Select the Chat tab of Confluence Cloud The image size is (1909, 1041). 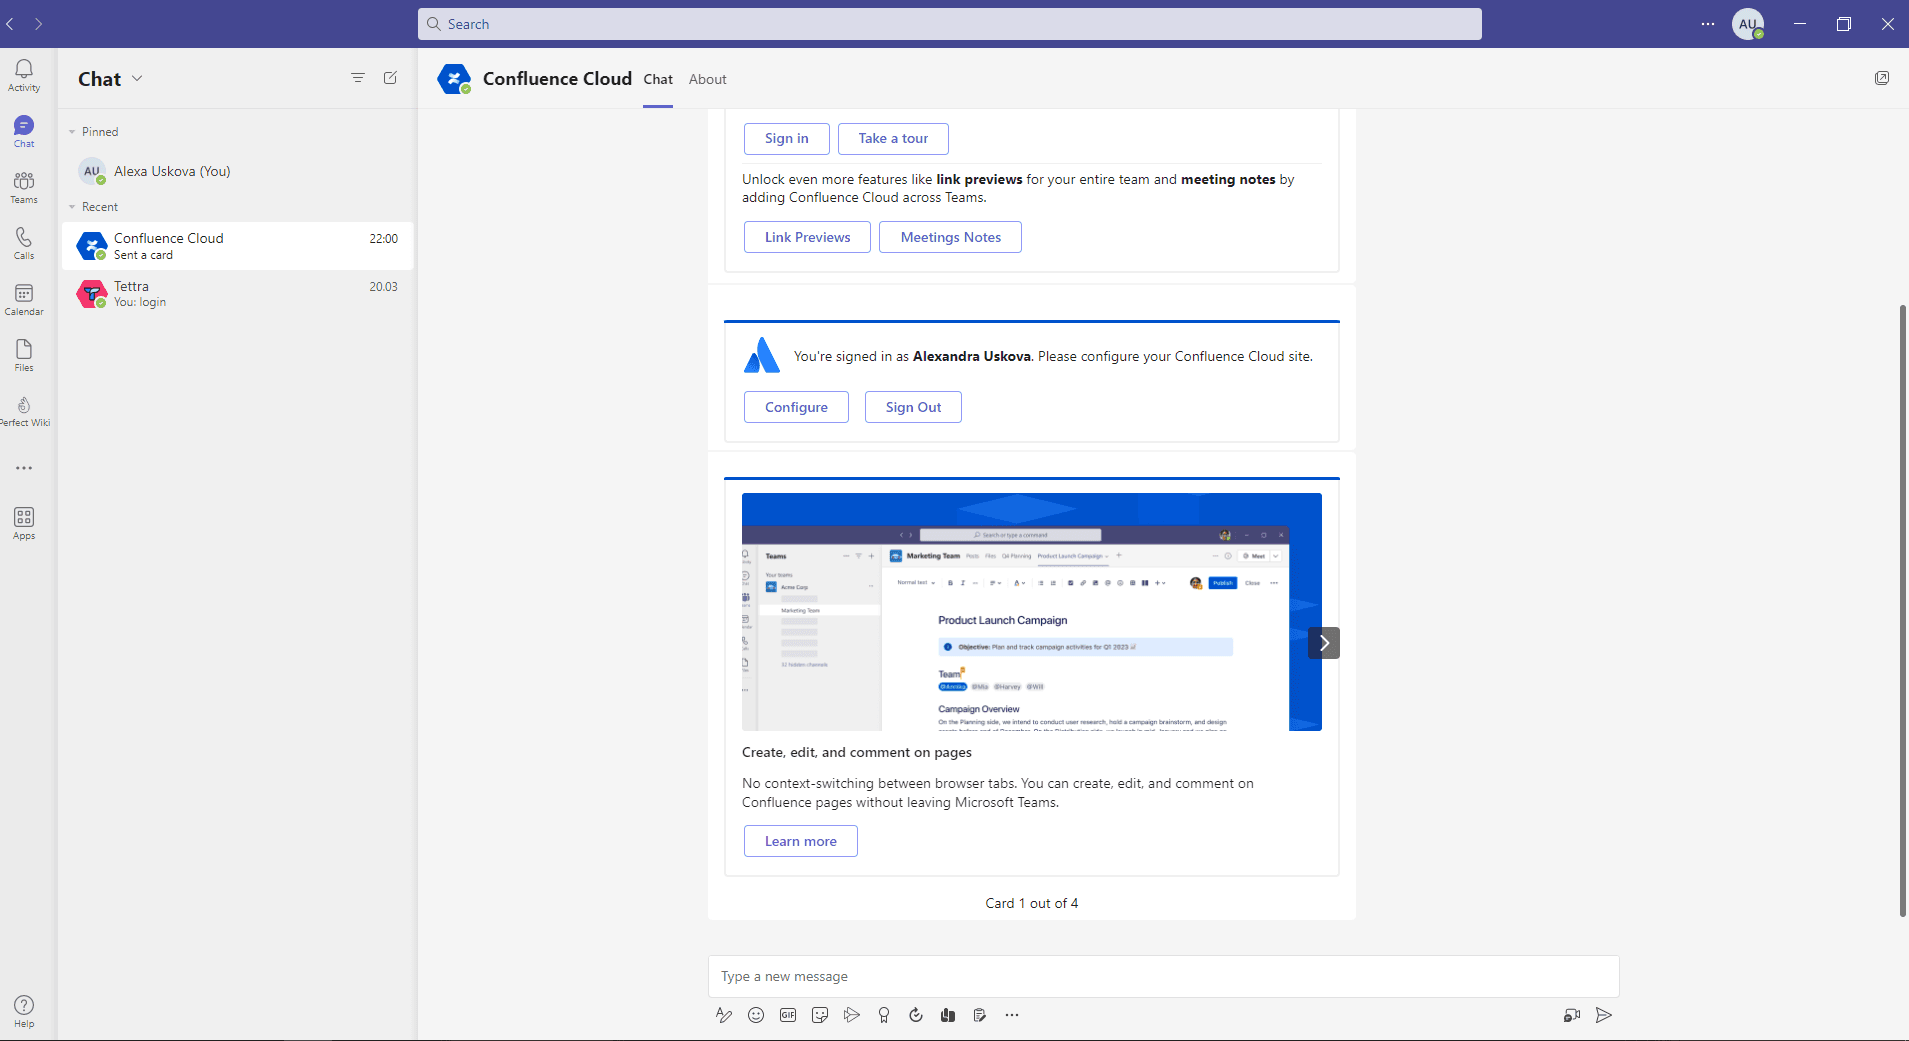tap(658, 79)
